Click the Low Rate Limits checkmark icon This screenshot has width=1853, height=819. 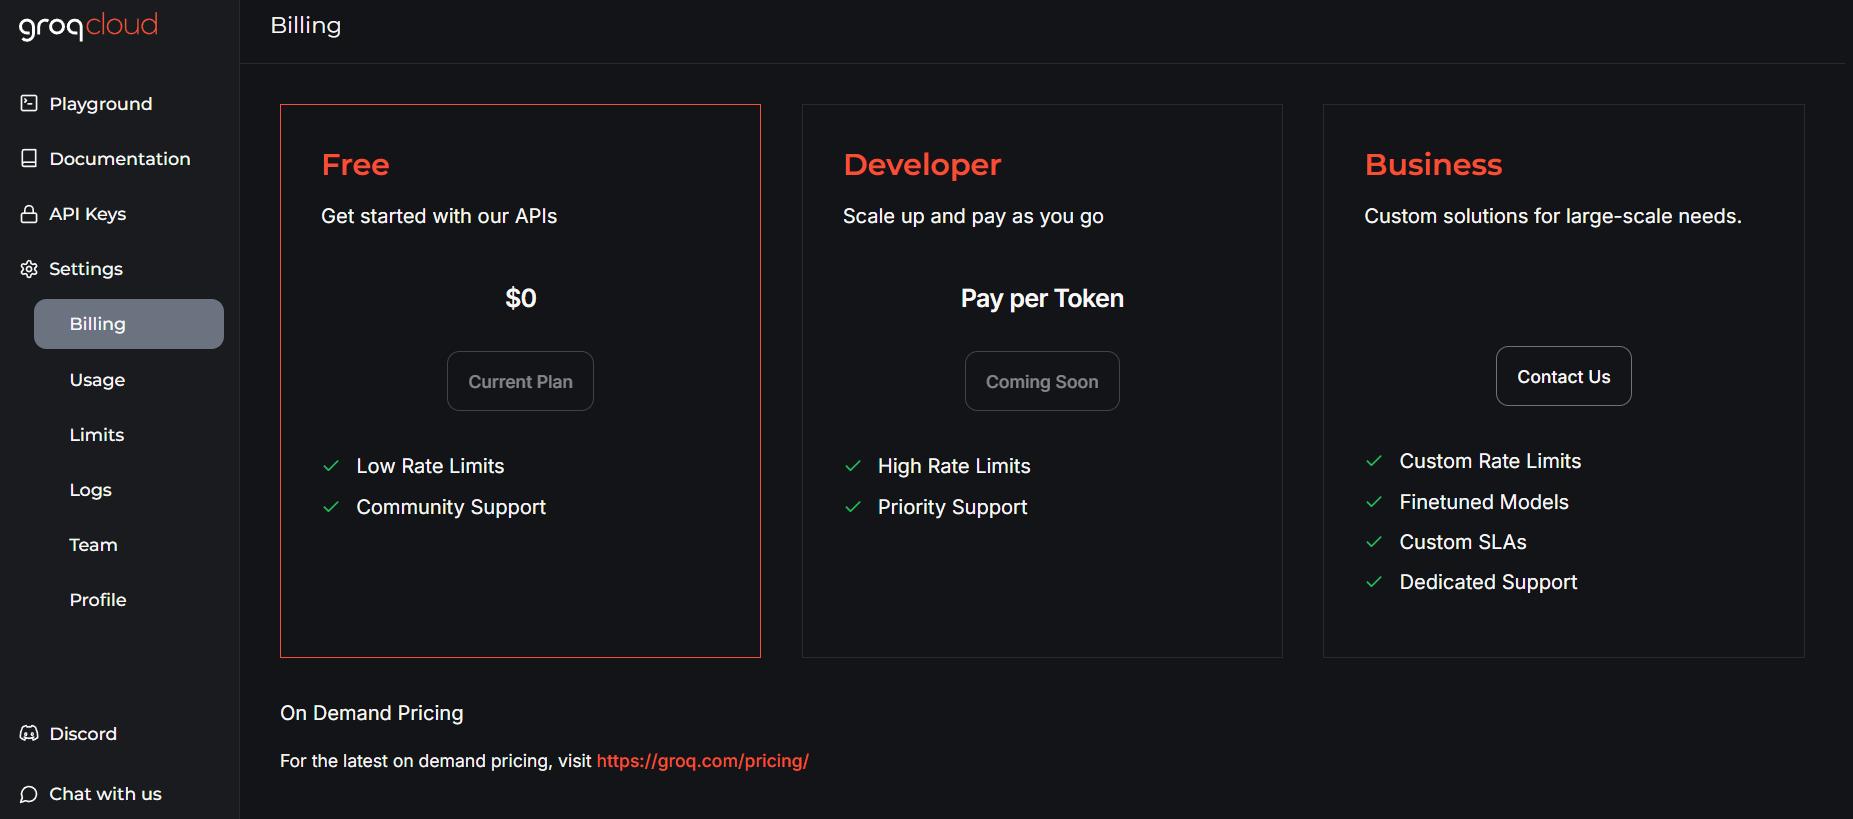click(331, 466)
